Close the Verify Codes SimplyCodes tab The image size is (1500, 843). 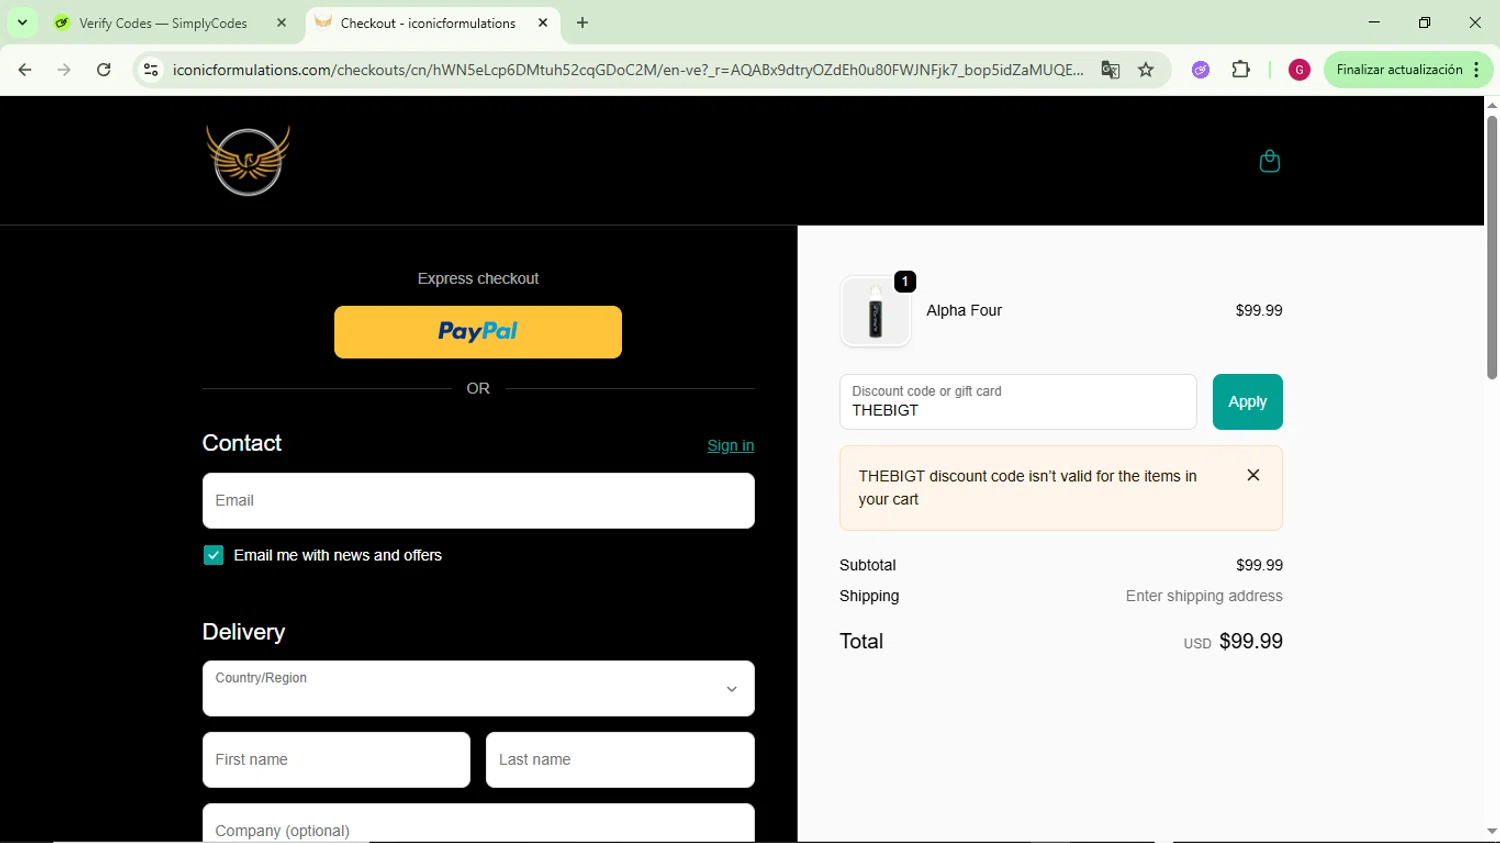[282, 23]
